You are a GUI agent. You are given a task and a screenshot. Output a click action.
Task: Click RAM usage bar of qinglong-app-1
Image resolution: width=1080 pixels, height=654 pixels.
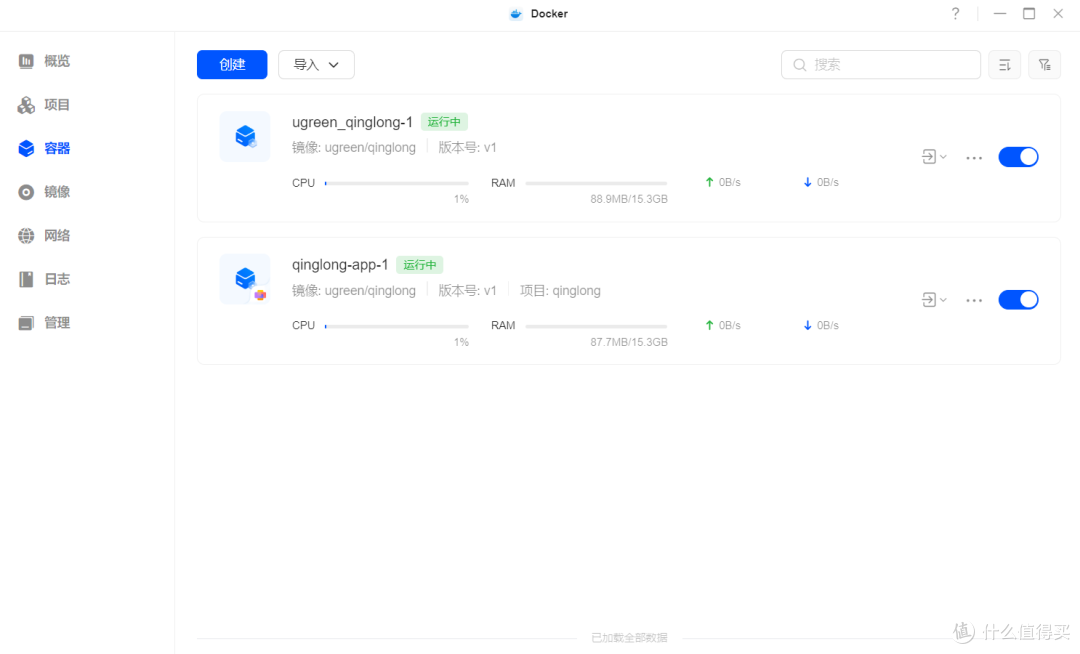pos(596,326)
